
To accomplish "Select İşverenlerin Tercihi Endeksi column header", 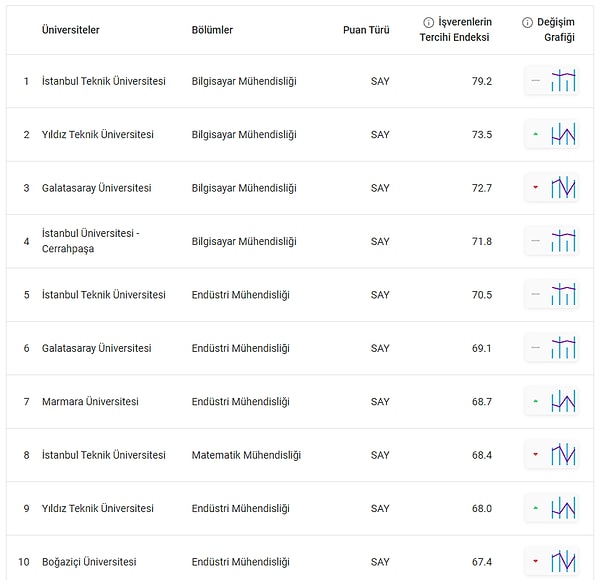I will click(457, 29).
